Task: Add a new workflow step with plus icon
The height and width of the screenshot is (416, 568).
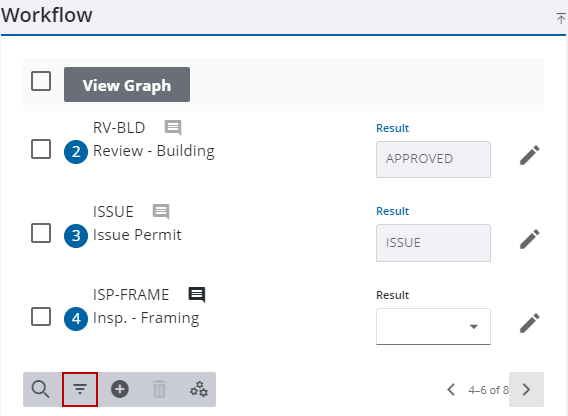Action: point(120,389)
